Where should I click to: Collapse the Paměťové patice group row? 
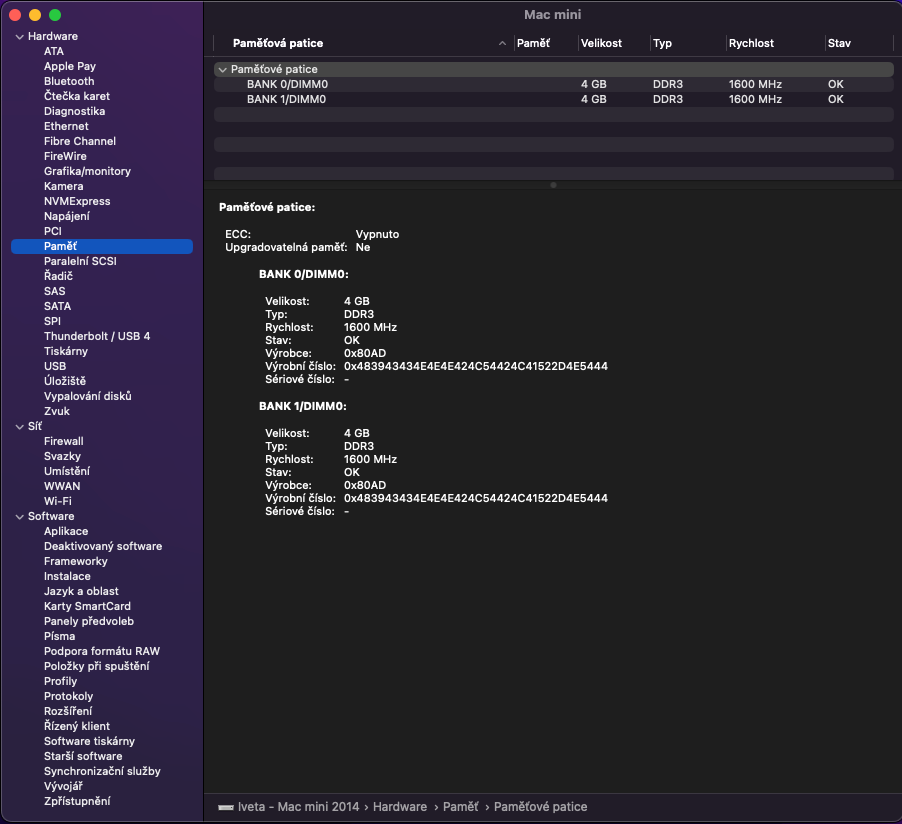(223, 70)
